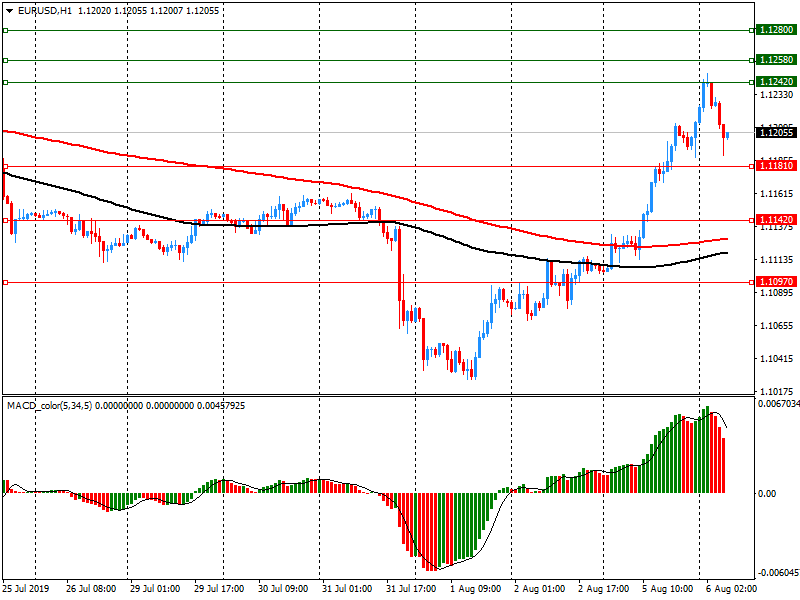Grab the left handle of the 1.12420 line

[6, 83]
